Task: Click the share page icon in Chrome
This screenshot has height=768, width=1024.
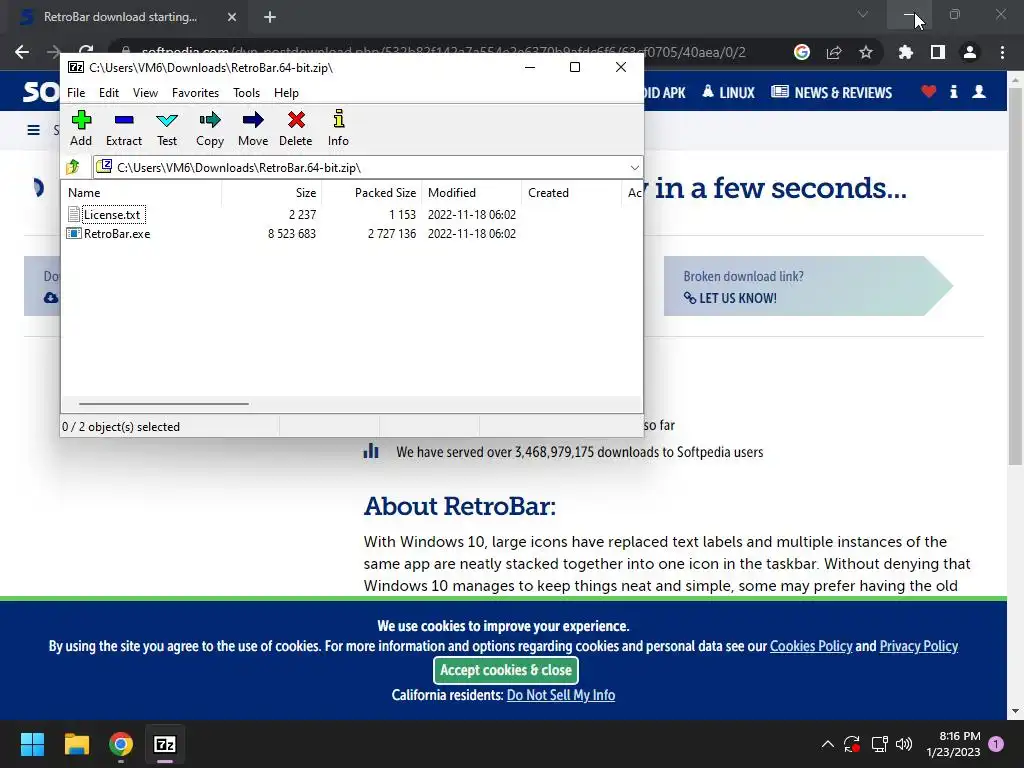Action: click(x=834, y=52)
